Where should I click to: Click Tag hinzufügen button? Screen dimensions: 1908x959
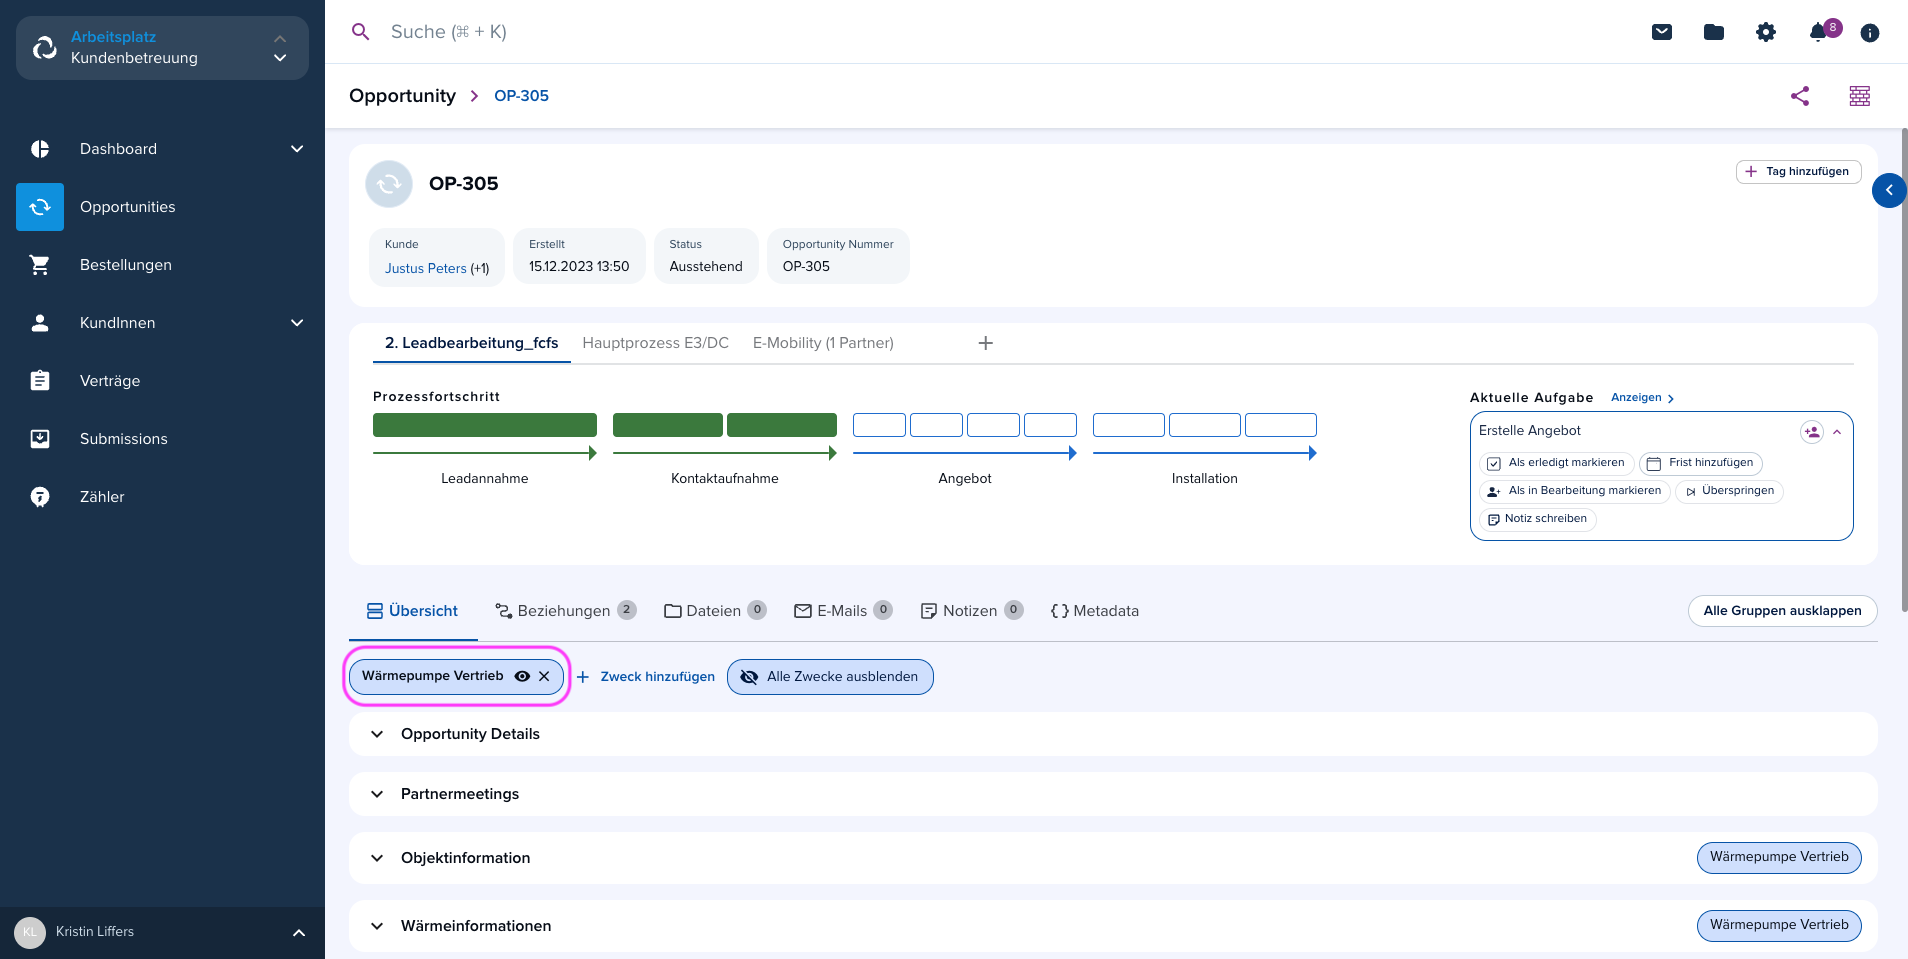(x=1799, y=172)
